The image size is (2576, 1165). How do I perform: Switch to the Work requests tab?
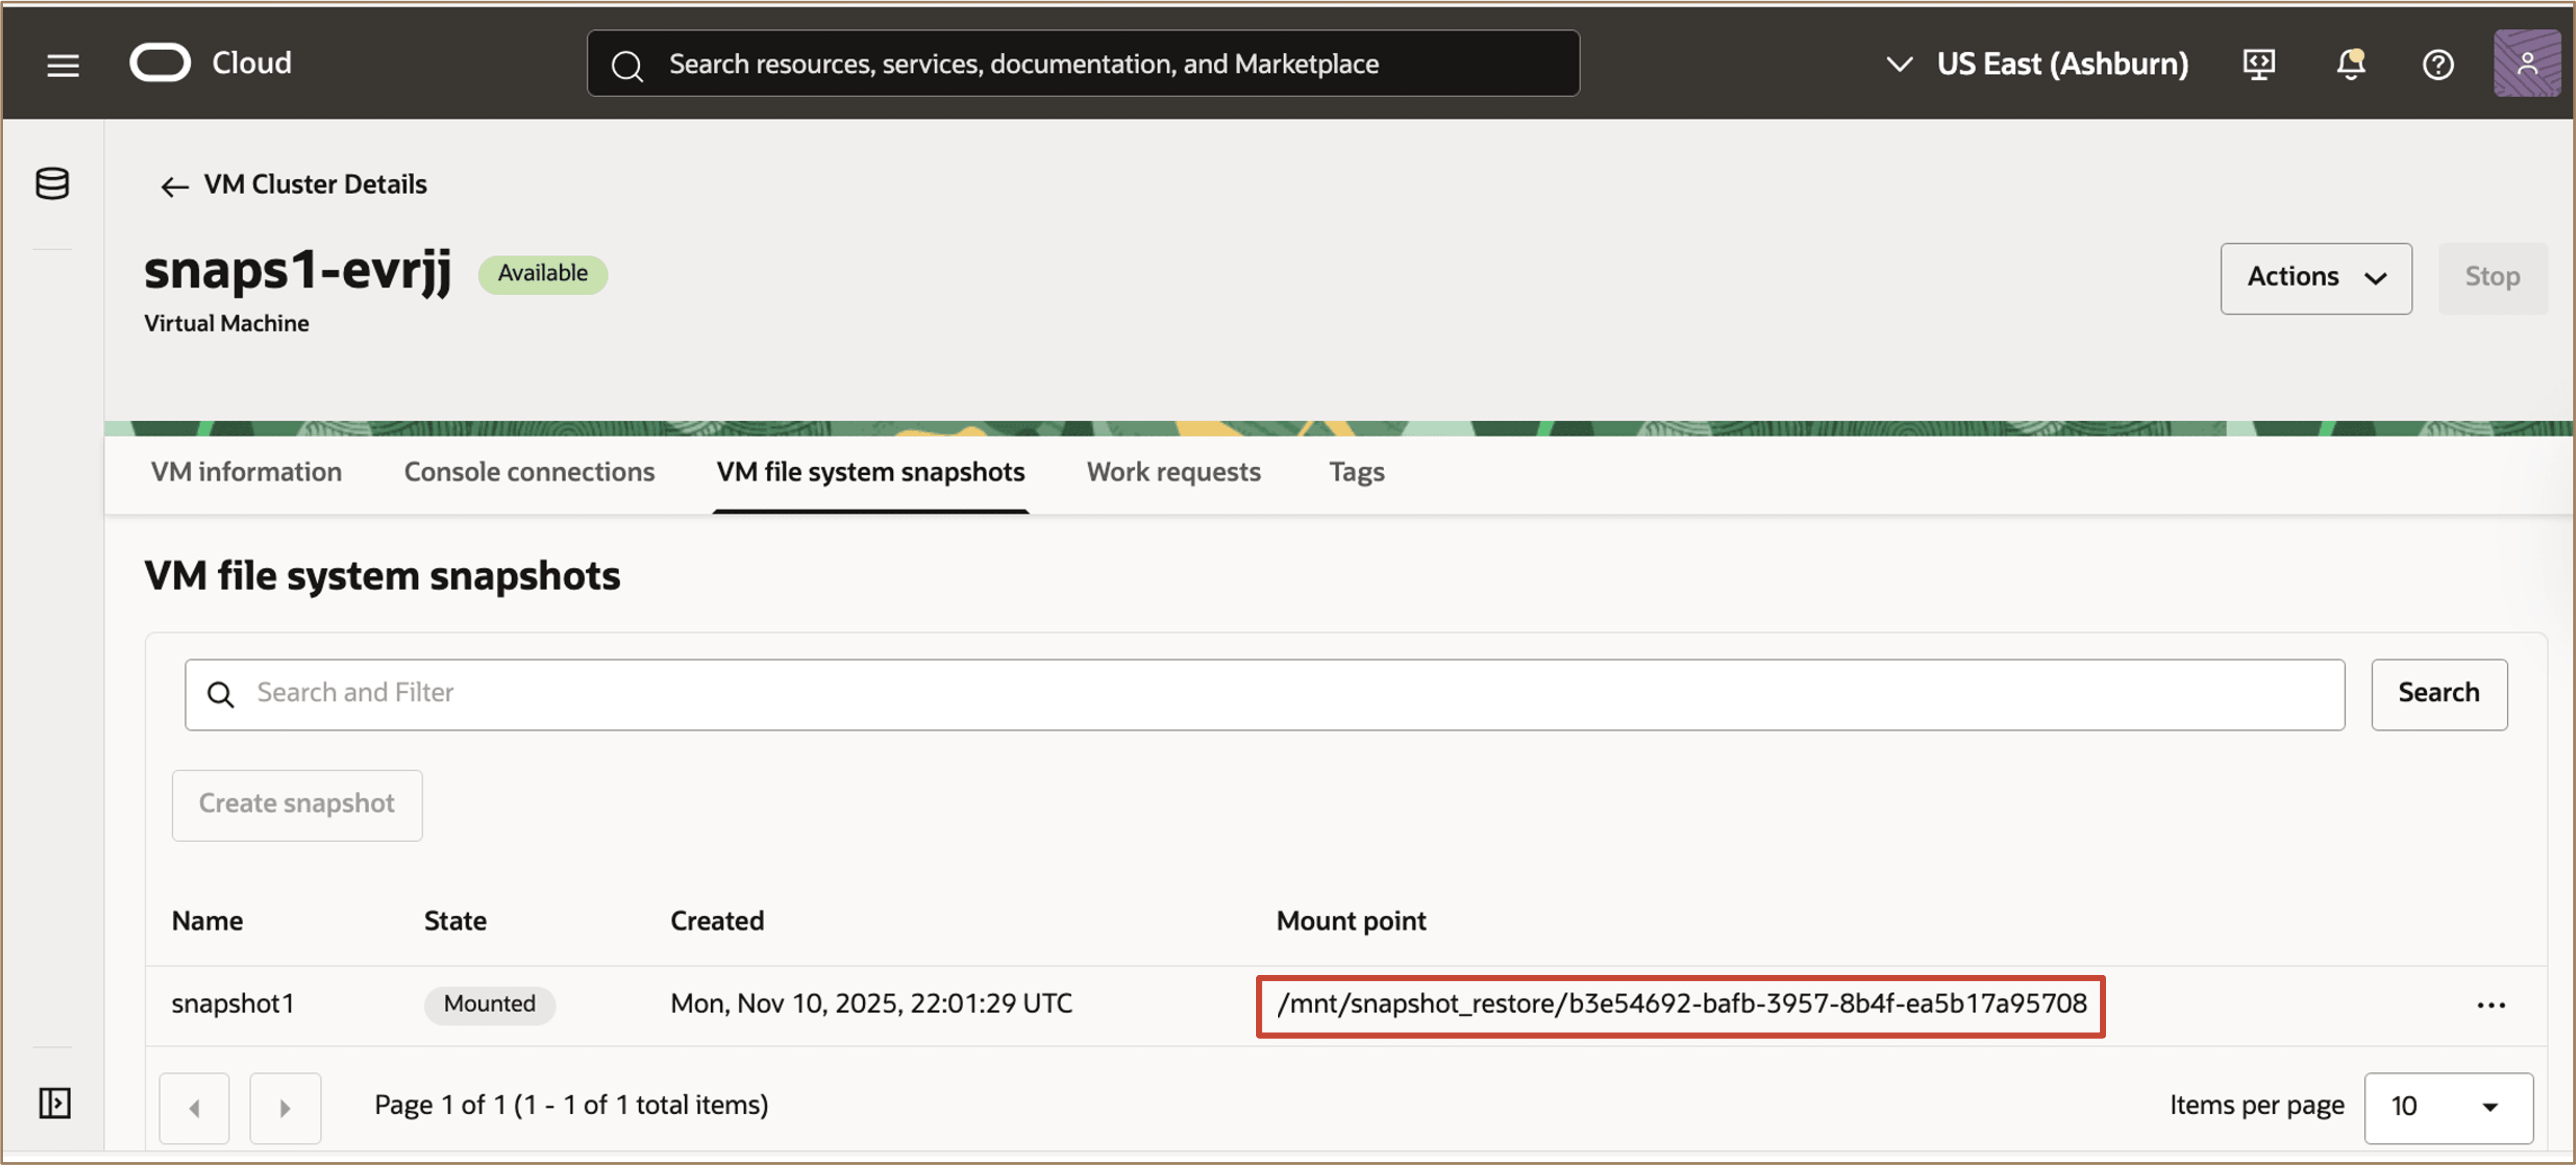(x=1173, y=472)
